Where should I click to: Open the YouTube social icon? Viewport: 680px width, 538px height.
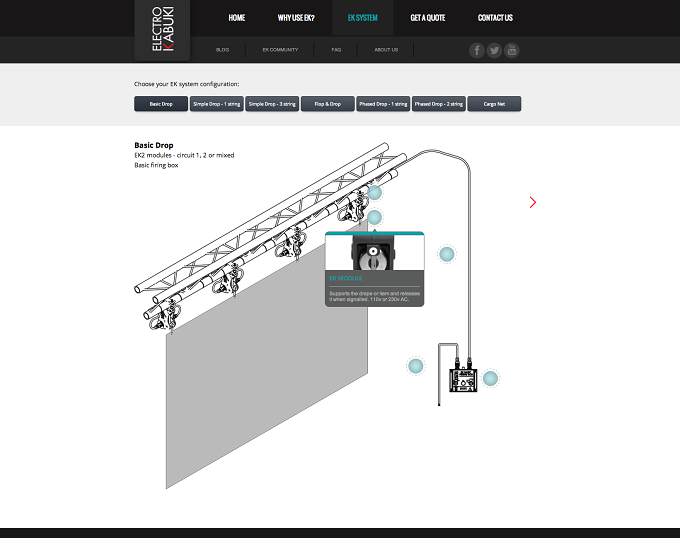click(x=512, y=50)
